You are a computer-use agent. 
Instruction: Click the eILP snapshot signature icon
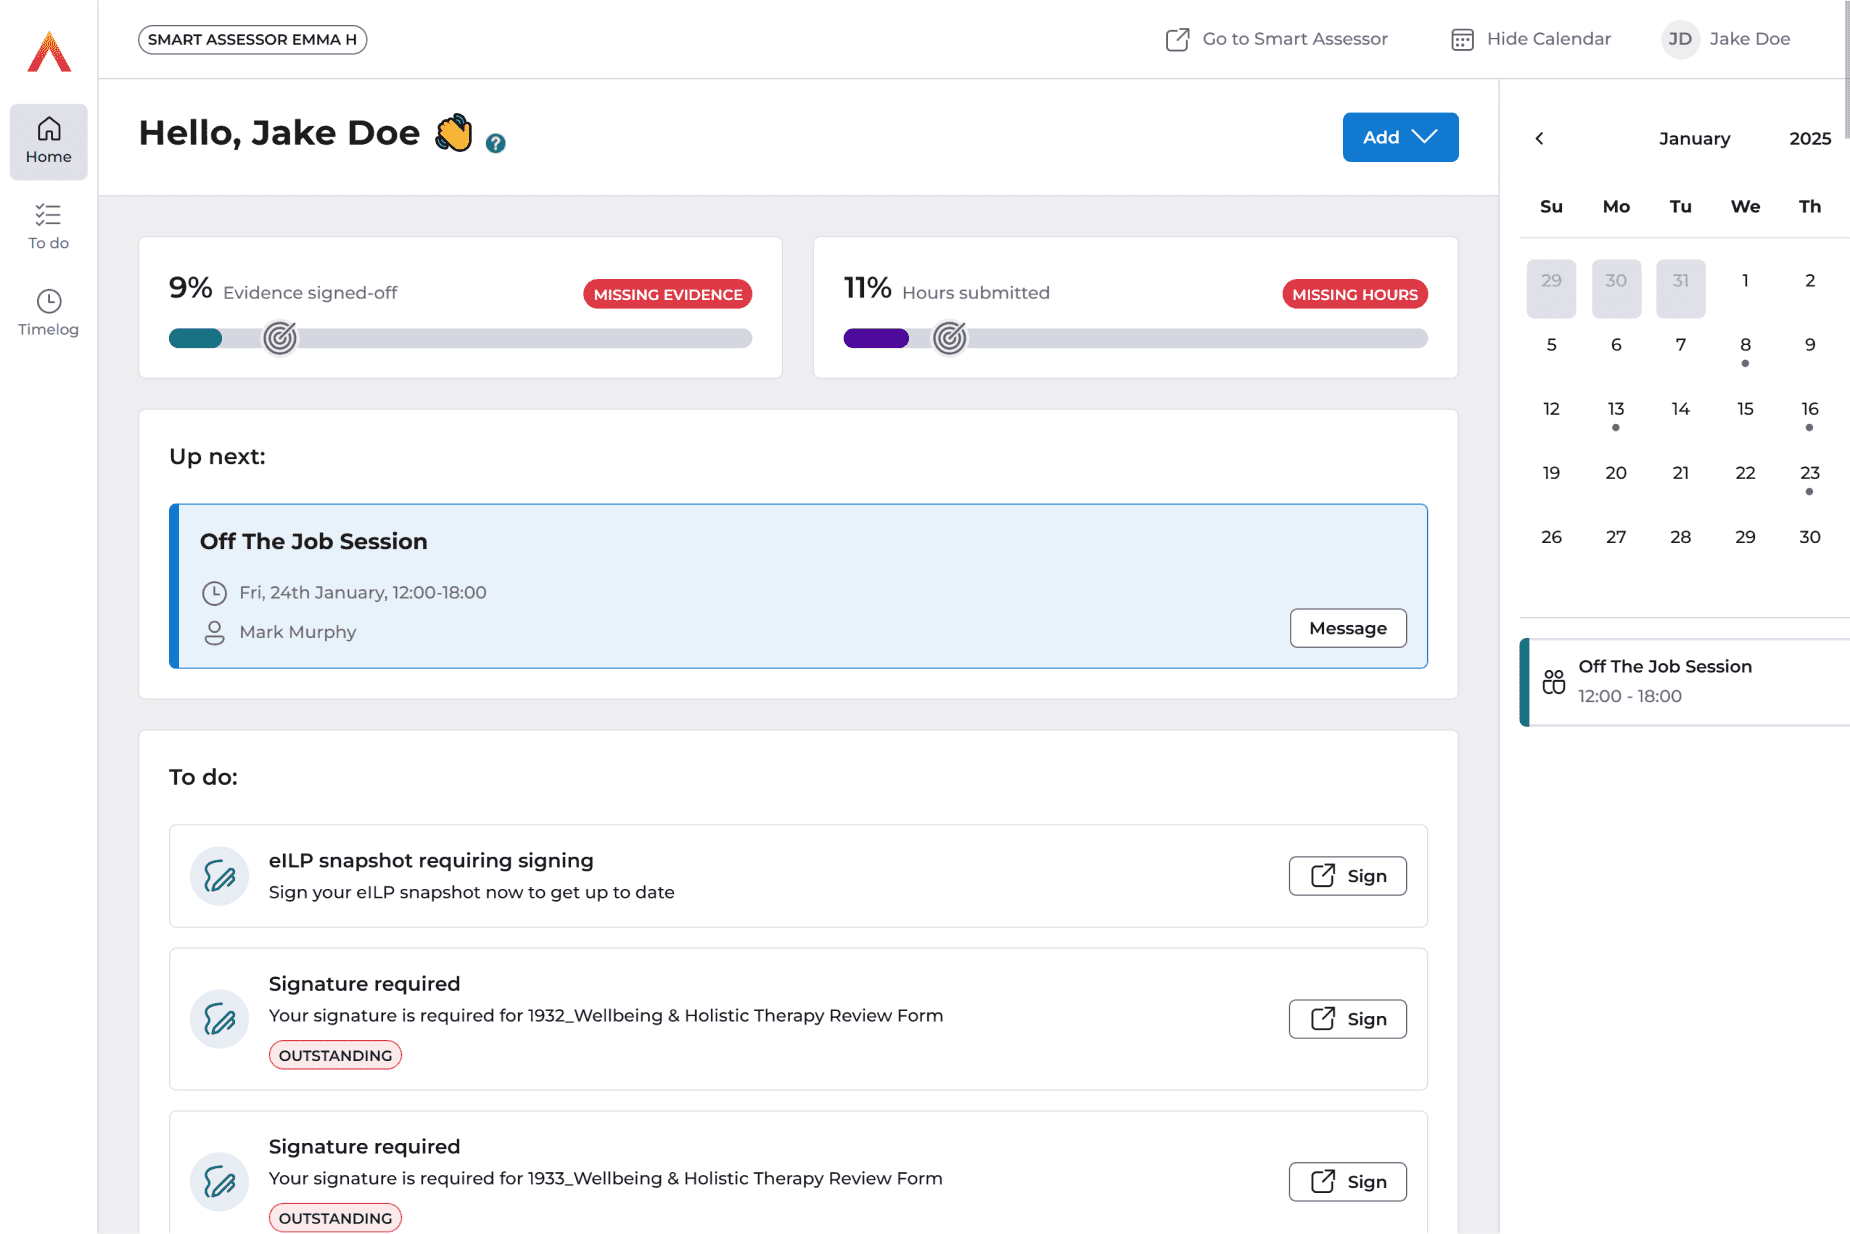click(x=219, y=876)
